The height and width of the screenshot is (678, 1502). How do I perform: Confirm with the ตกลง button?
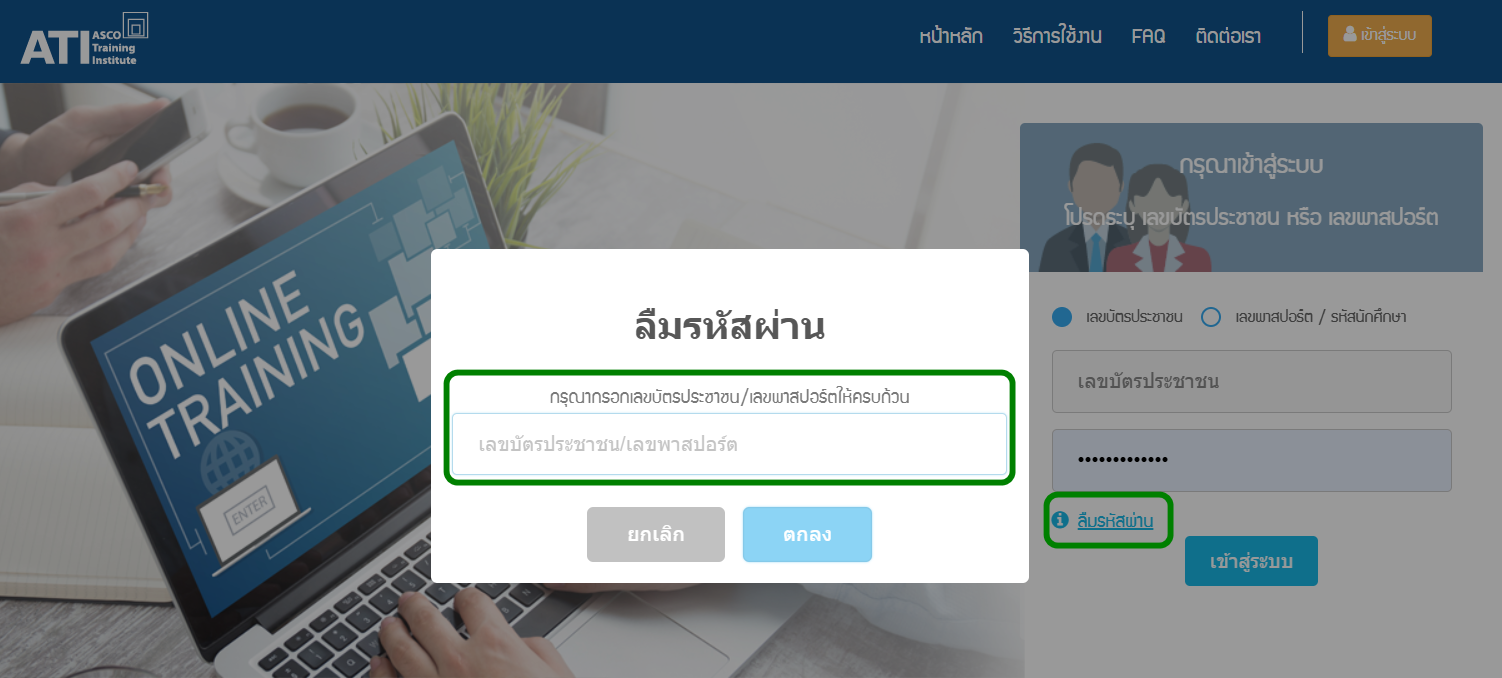click(x=807, y=535)
